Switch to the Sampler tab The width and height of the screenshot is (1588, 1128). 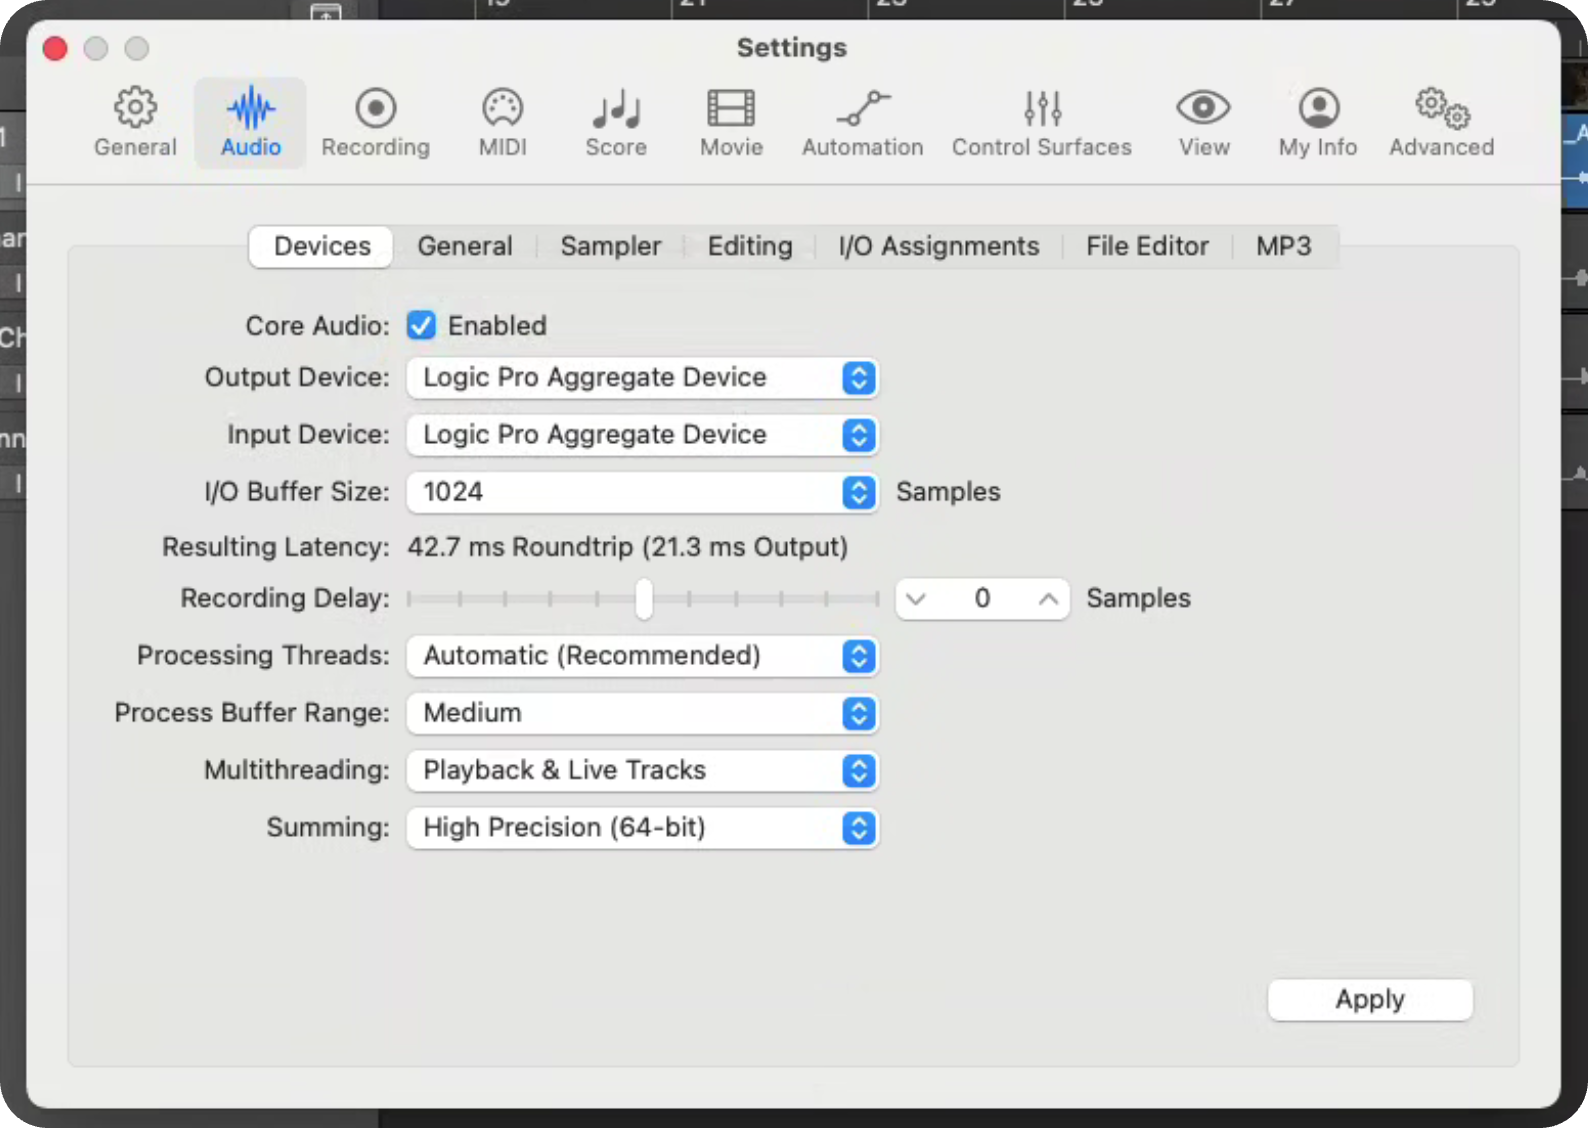[611, 246]
